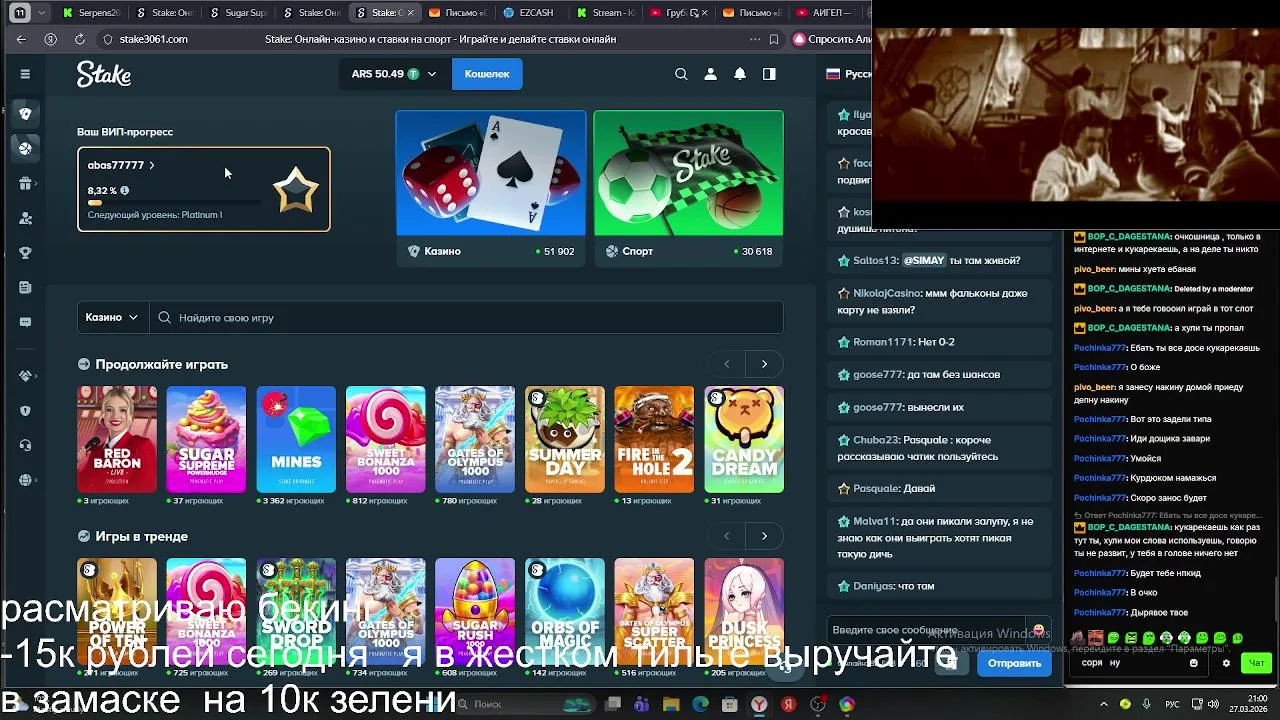Open the Orbs of Magic game tile

click(565, 611)
